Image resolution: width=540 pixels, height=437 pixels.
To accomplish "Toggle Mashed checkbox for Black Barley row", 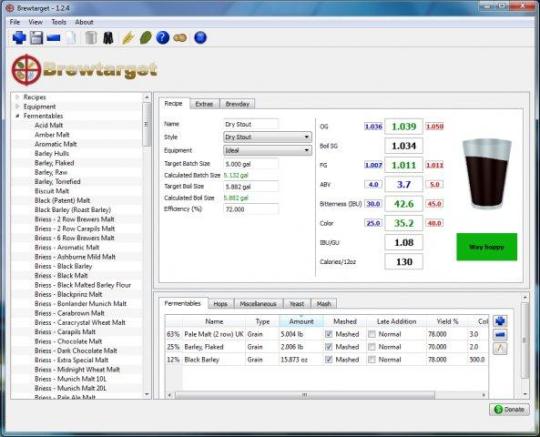I will click(329, 360).
